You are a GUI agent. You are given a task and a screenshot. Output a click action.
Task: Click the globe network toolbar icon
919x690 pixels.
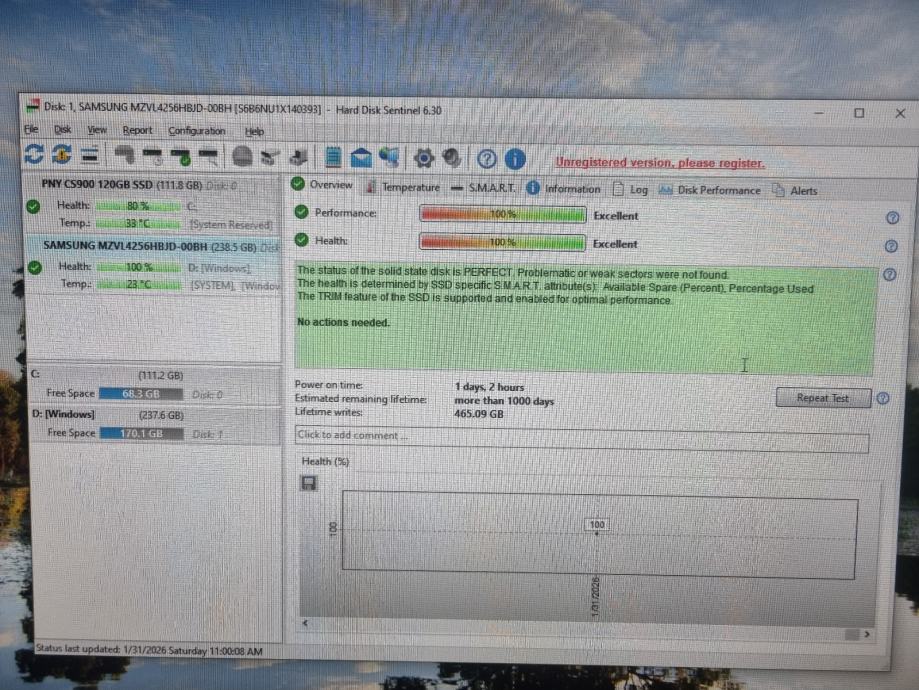coord(389,158)
